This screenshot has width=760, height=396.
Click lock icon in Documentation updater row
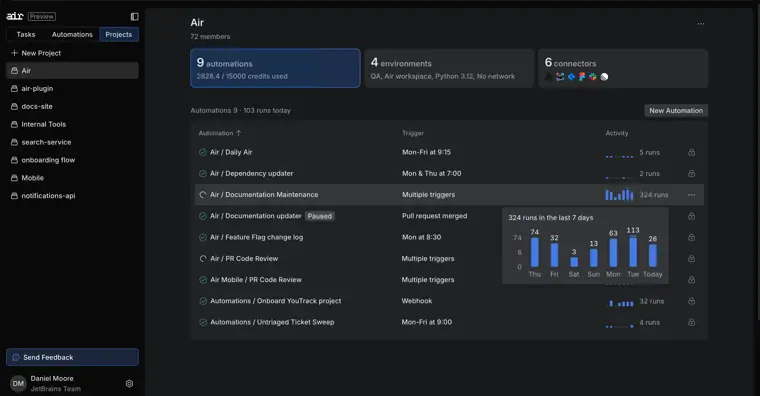pos(691,216)
